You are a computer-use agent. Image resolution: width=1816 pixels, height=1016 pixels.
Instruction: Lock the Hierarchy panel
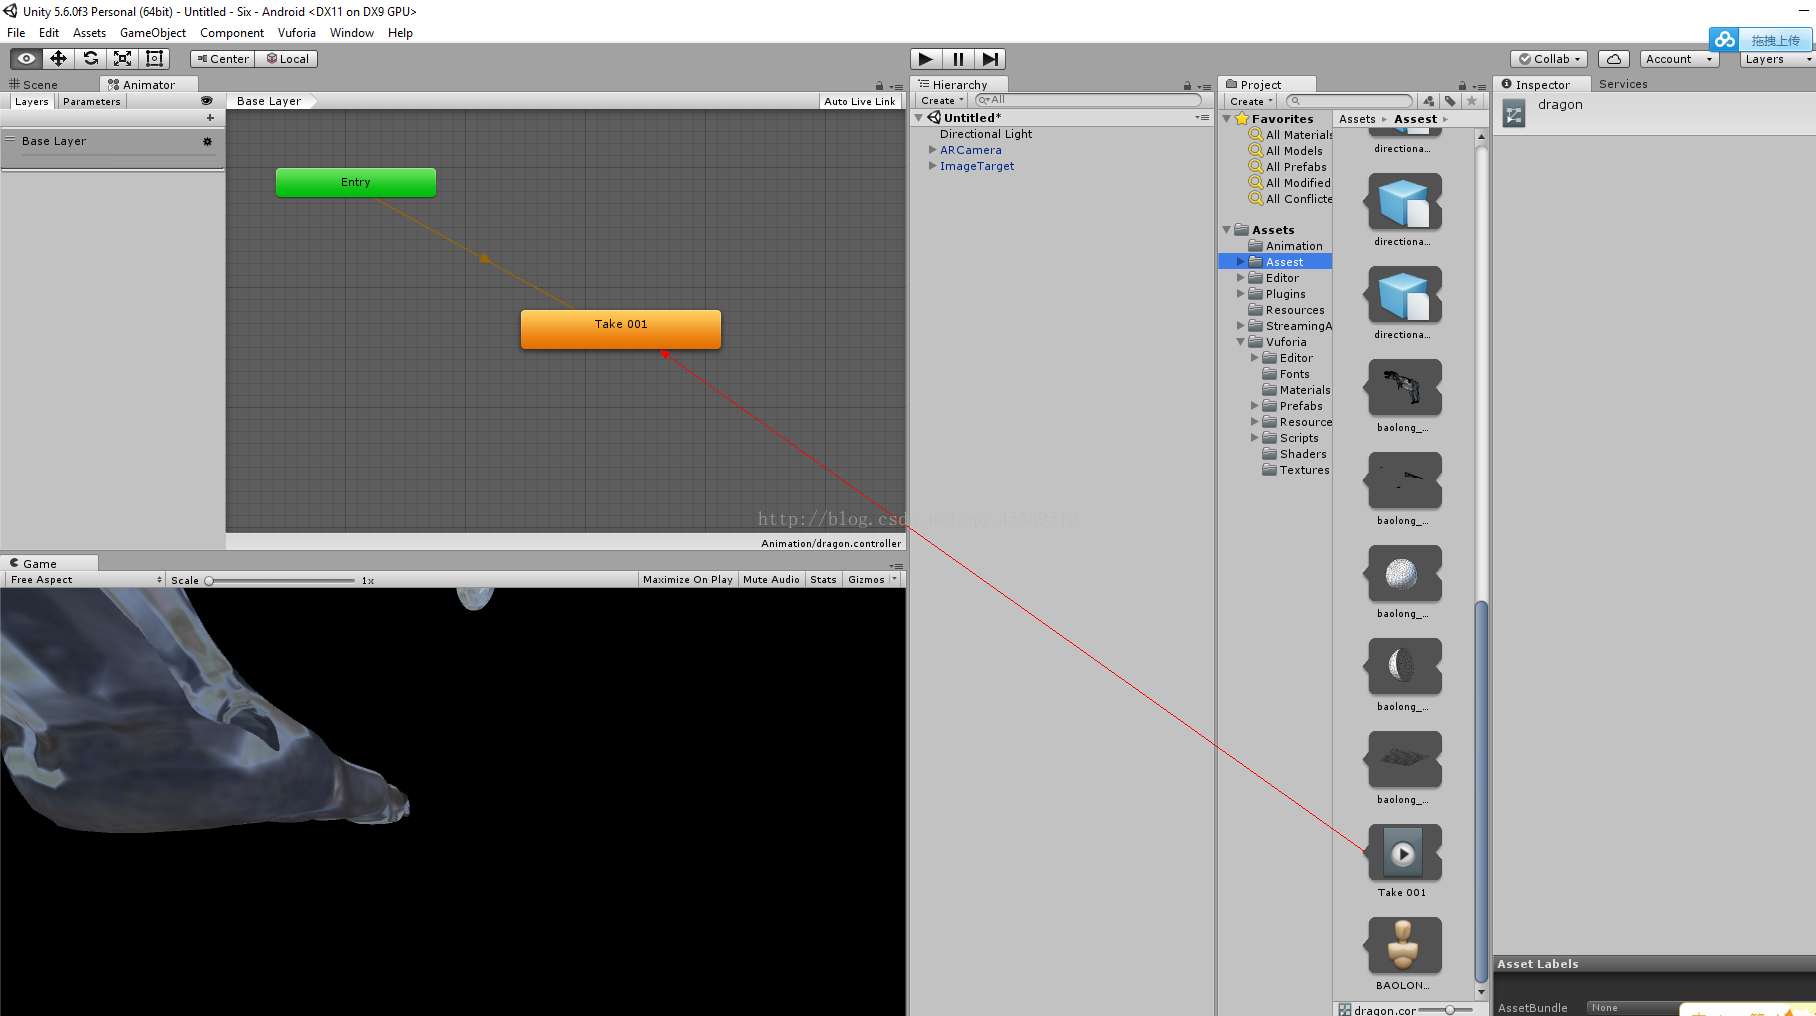tap(1187, 86)
